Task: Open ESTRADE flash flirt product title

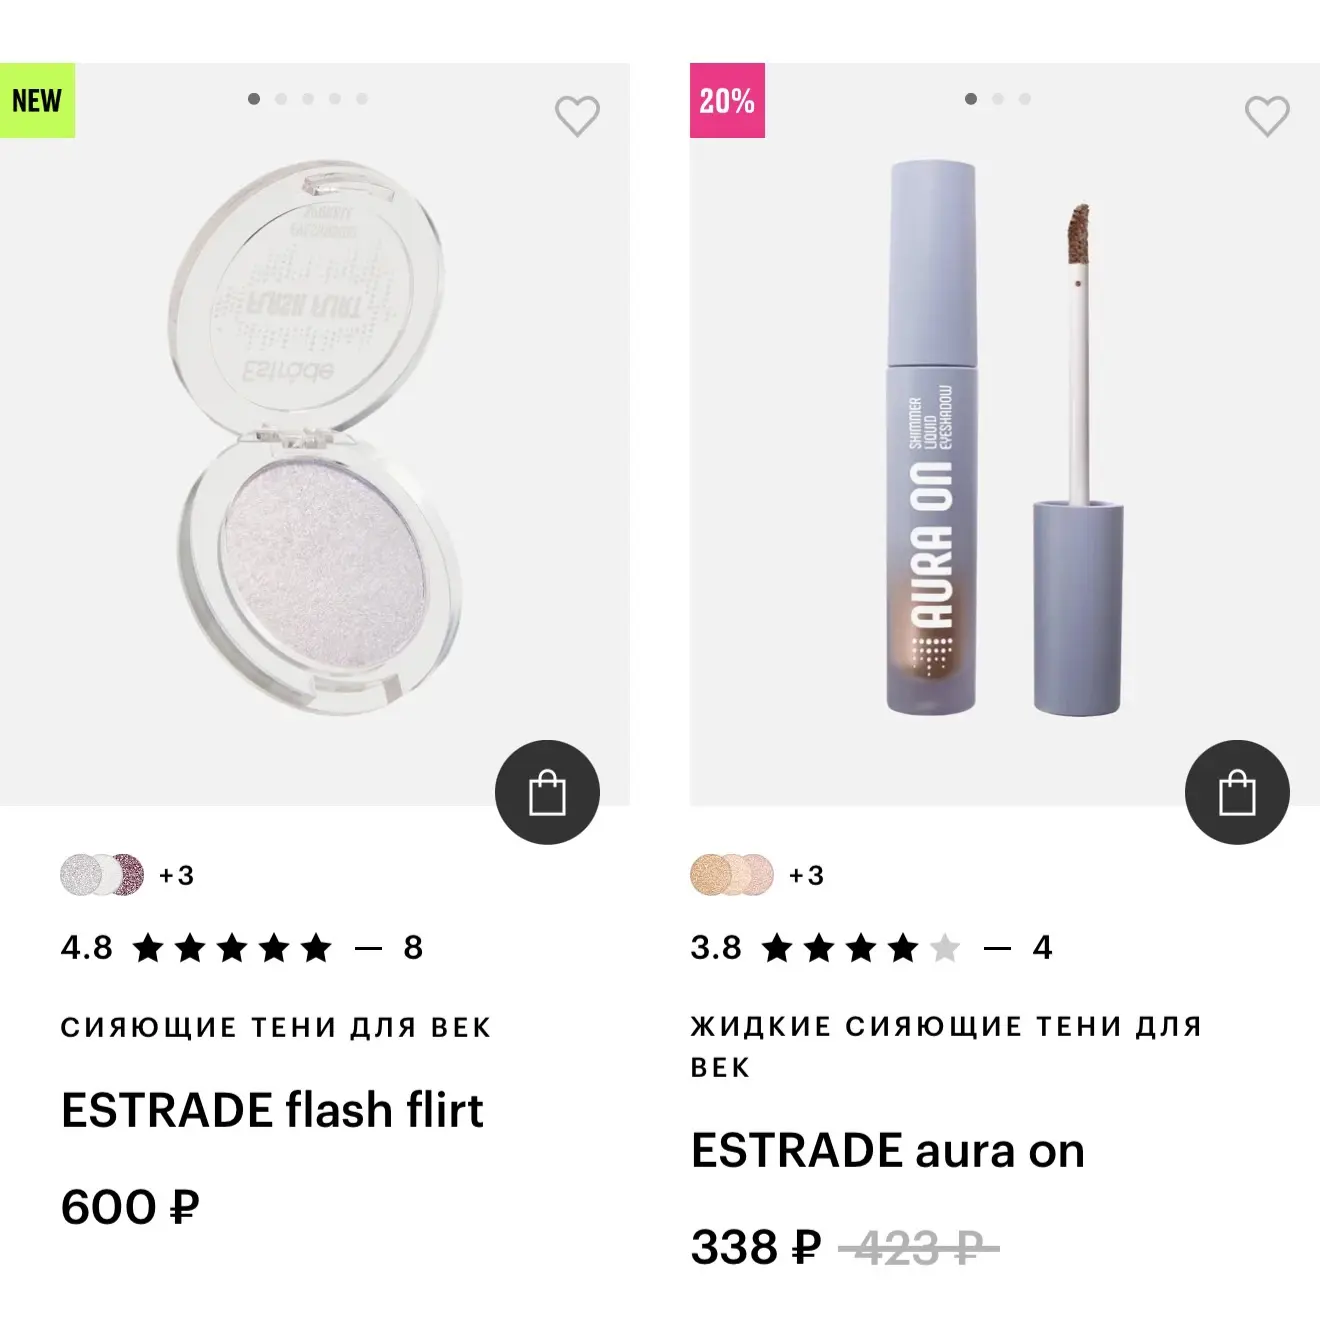Action: pyautogui.click(x=272, y=1110)
